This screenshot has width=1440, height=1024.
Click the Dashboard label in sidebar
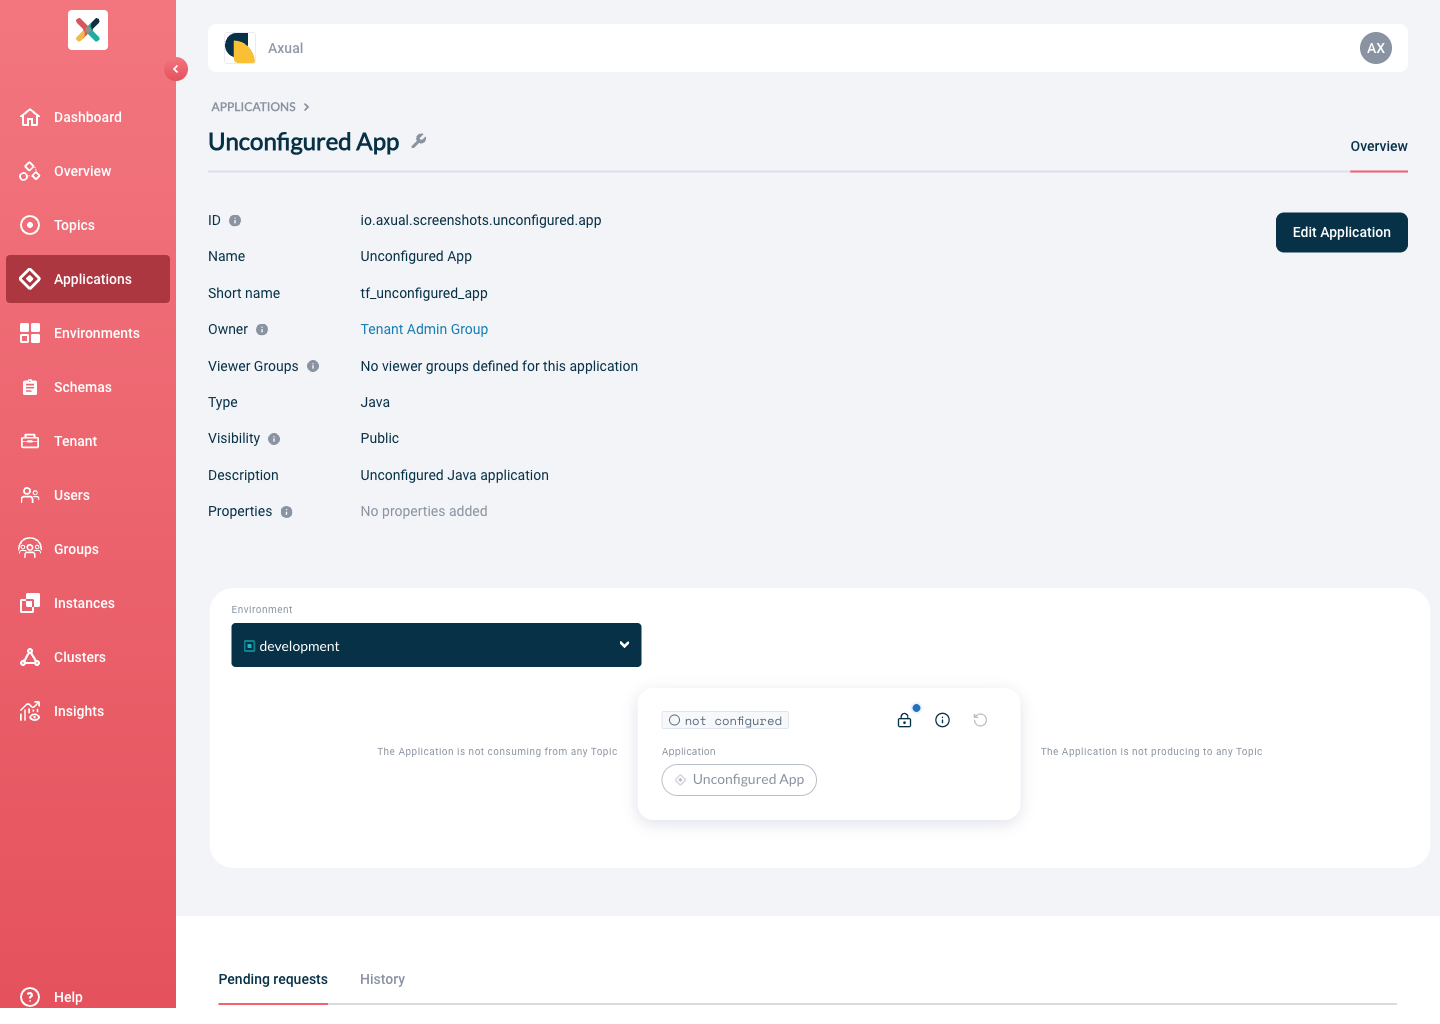(88, 117)
